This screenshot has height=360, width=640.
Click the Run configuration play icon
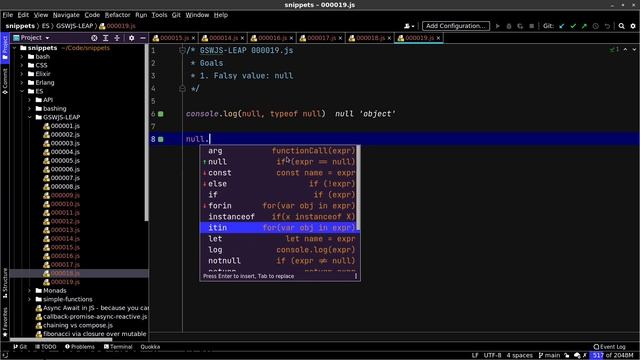click(498, 26)
